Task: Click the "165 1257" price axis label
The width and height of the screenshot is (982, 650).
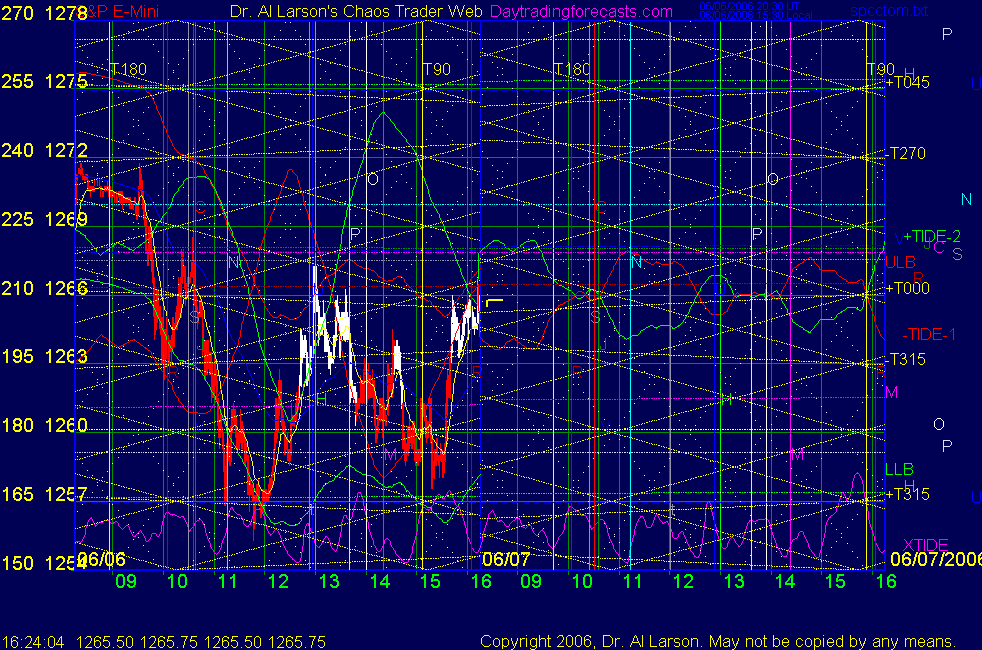Action: [x=44, y=495]
